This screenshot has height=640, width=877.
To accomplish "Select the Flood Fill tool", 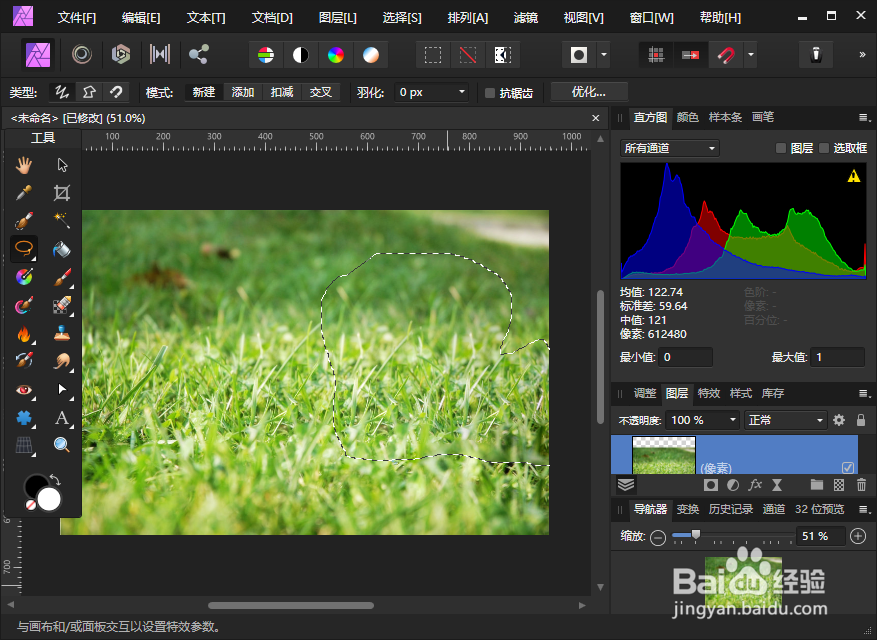I will tap(62, 249).
